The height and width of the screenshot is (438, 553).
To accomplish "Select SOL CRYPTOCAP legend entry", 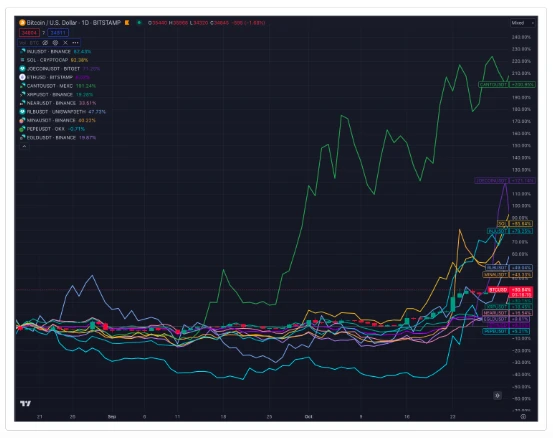I will (54, 60).
